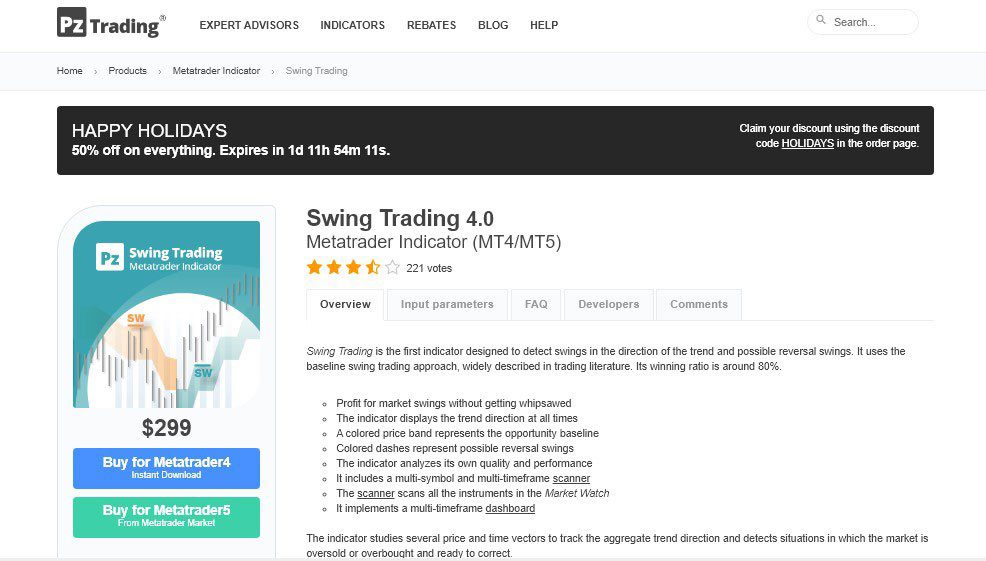This screenshot has width=986, height=561.
Task: Switch to the Input parameters tab
Action: point(447,304)
